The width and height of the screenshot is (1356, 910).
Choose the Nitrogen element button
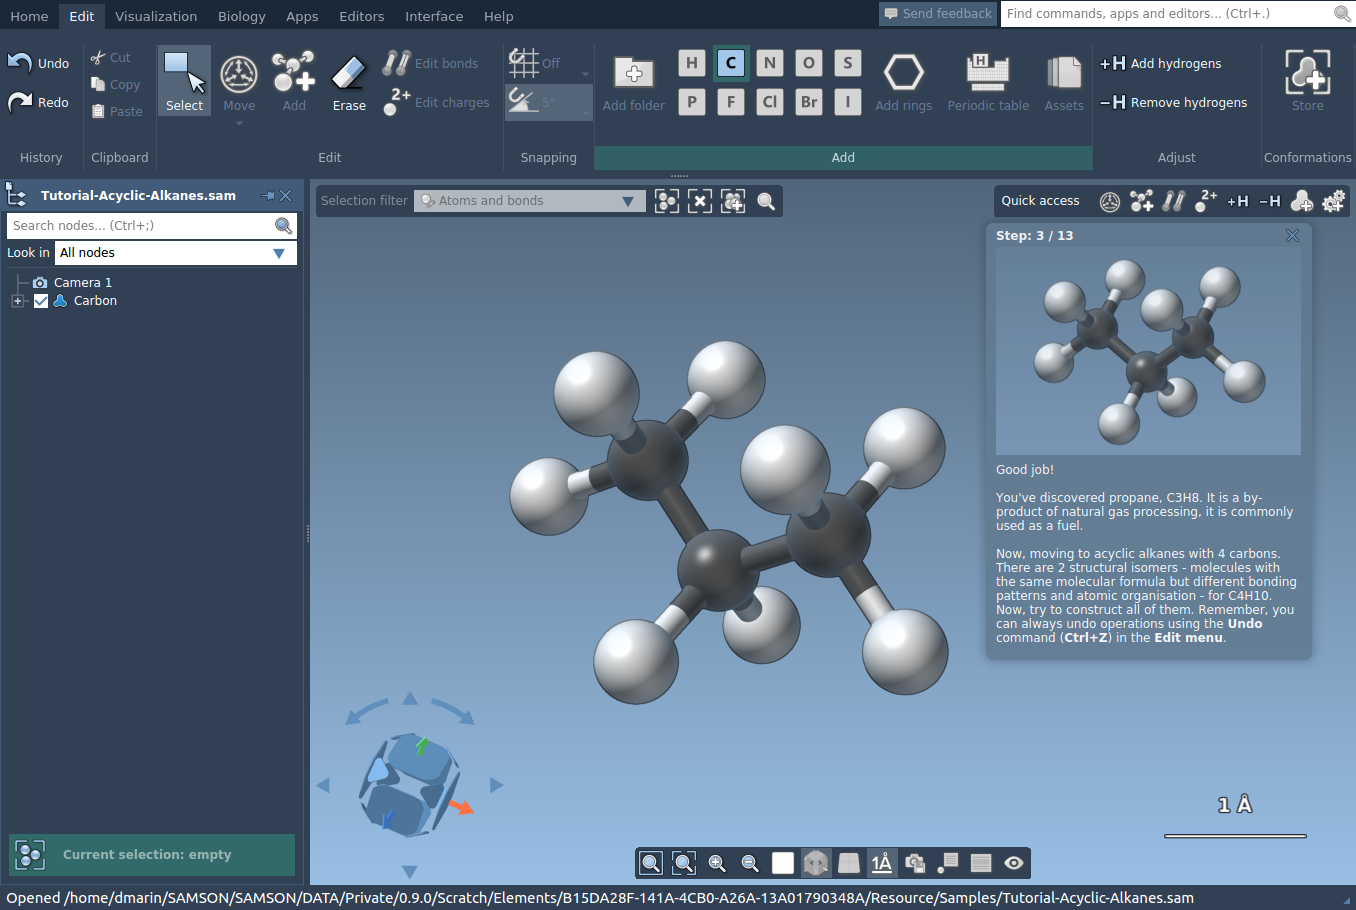pos(770,63)
